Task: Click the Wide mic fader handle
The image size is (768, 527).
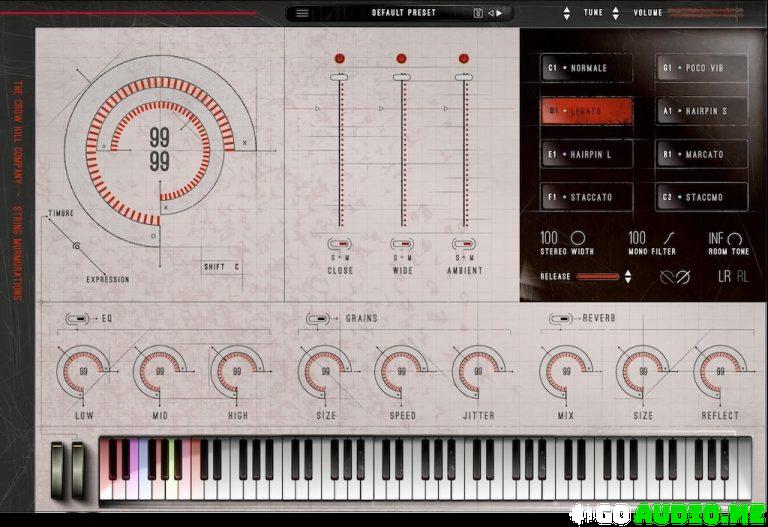Action: (x=402, y=77)
